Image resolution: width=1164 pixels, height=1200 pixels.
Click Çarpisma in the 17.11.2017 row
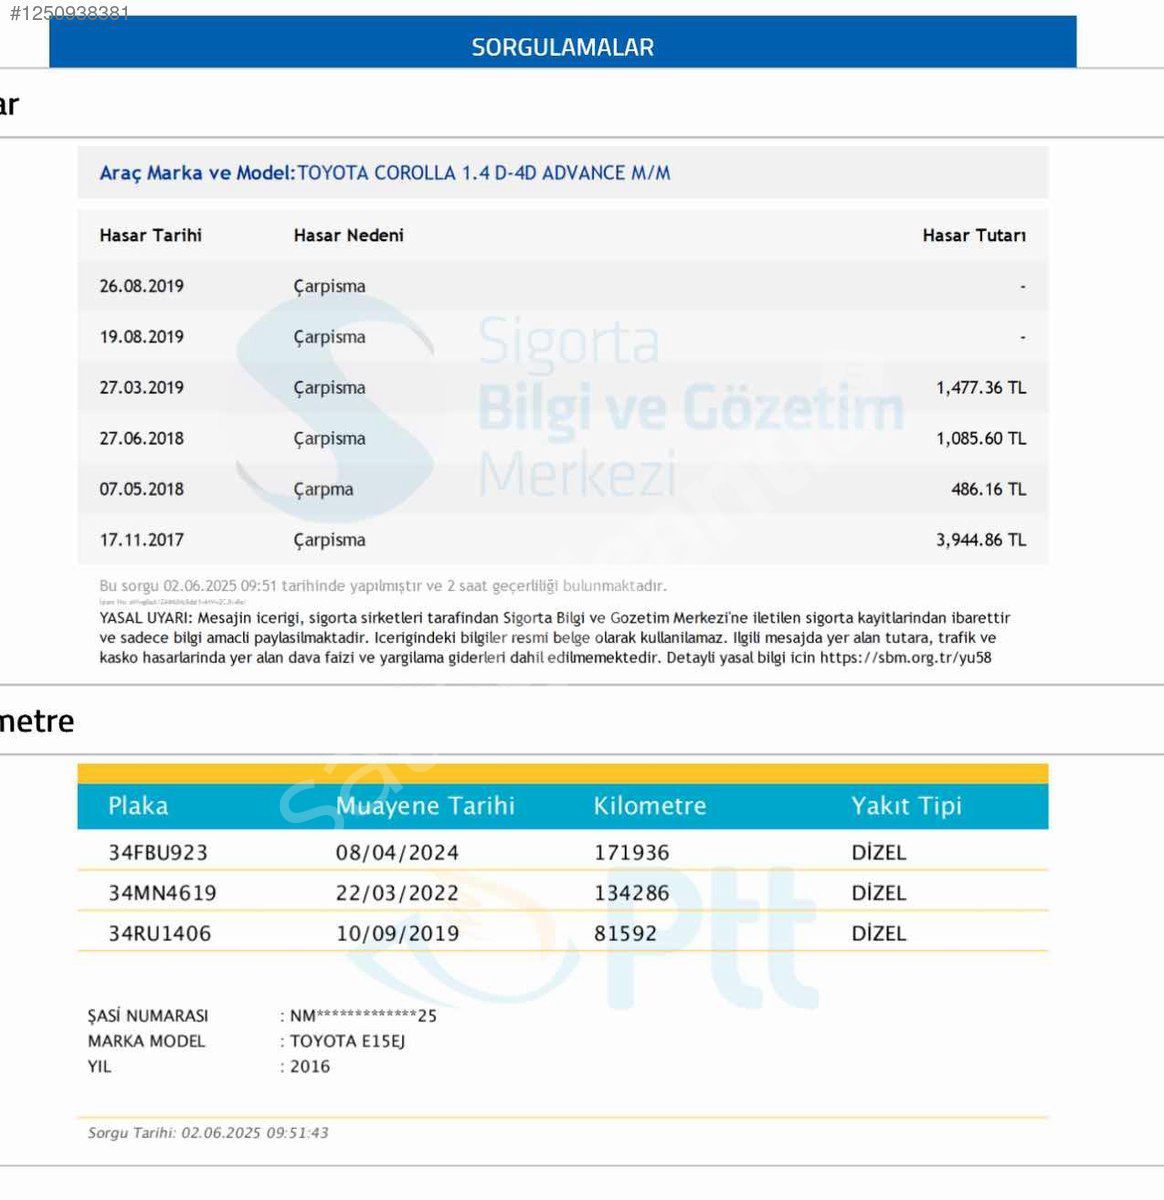[x=329, y=541]
